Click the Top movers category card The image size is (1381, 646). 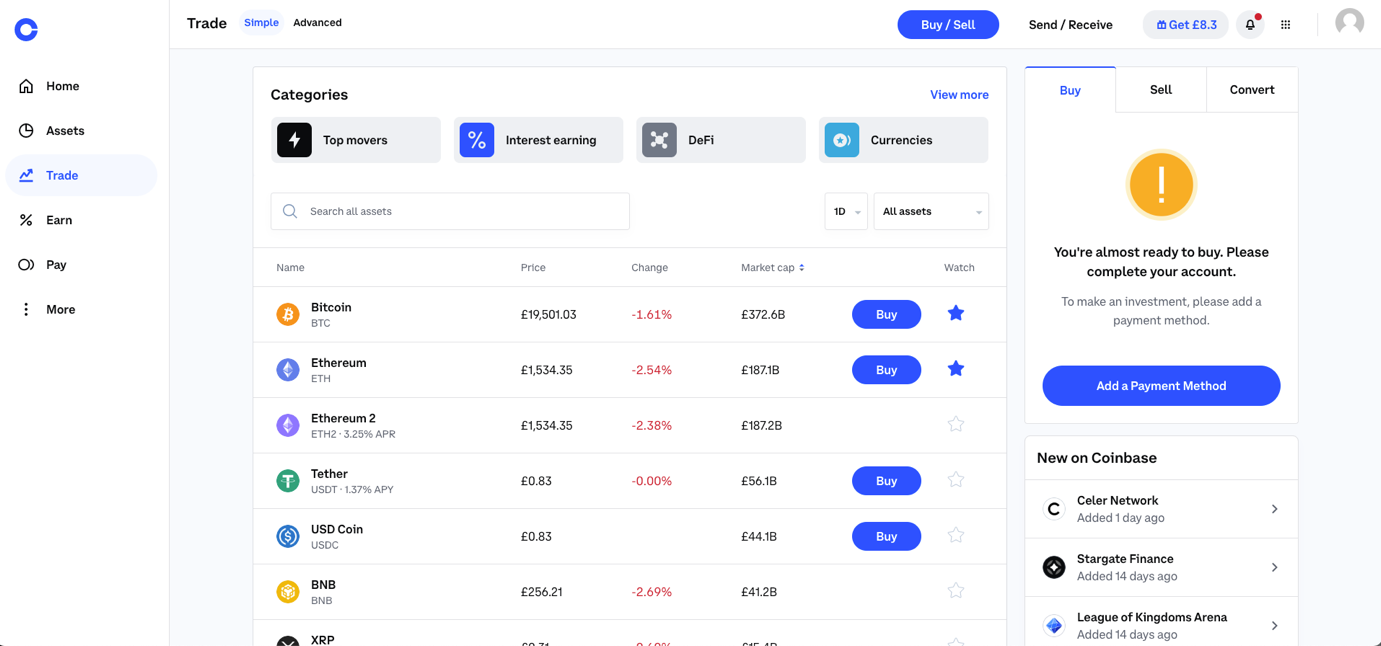[x=356, y=140]
